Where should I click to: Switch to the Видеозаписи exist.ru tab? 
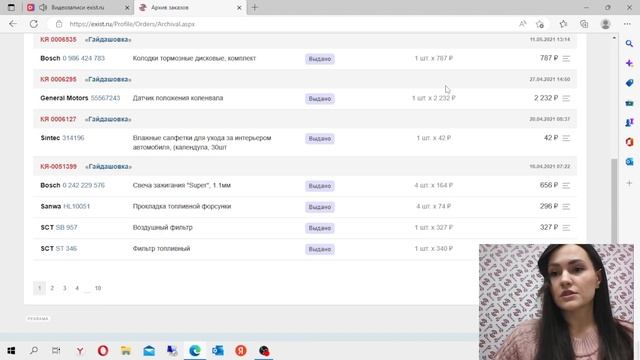pyautogui.click(x=78, y=7)
